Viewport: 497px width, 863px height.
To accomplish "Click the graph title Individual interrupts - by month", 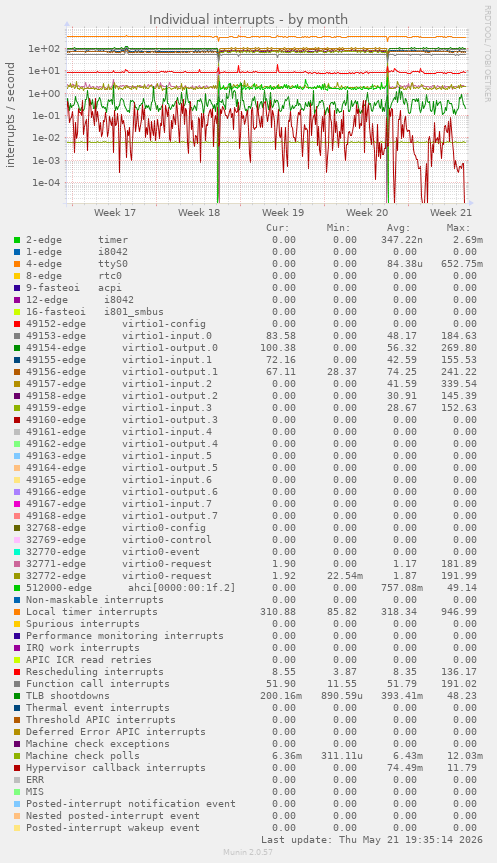I will [x=248, y=19].
